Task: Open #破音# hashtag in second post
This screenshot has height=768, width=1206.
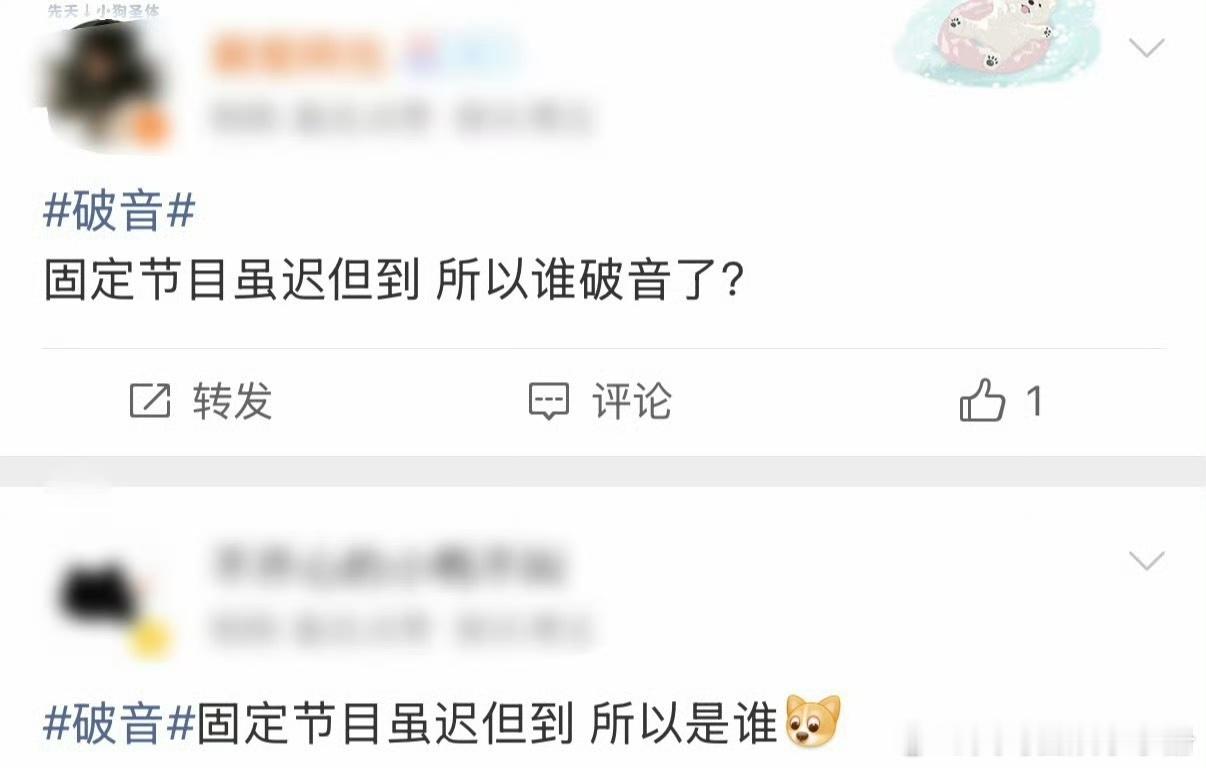Action: coord(119,723)
